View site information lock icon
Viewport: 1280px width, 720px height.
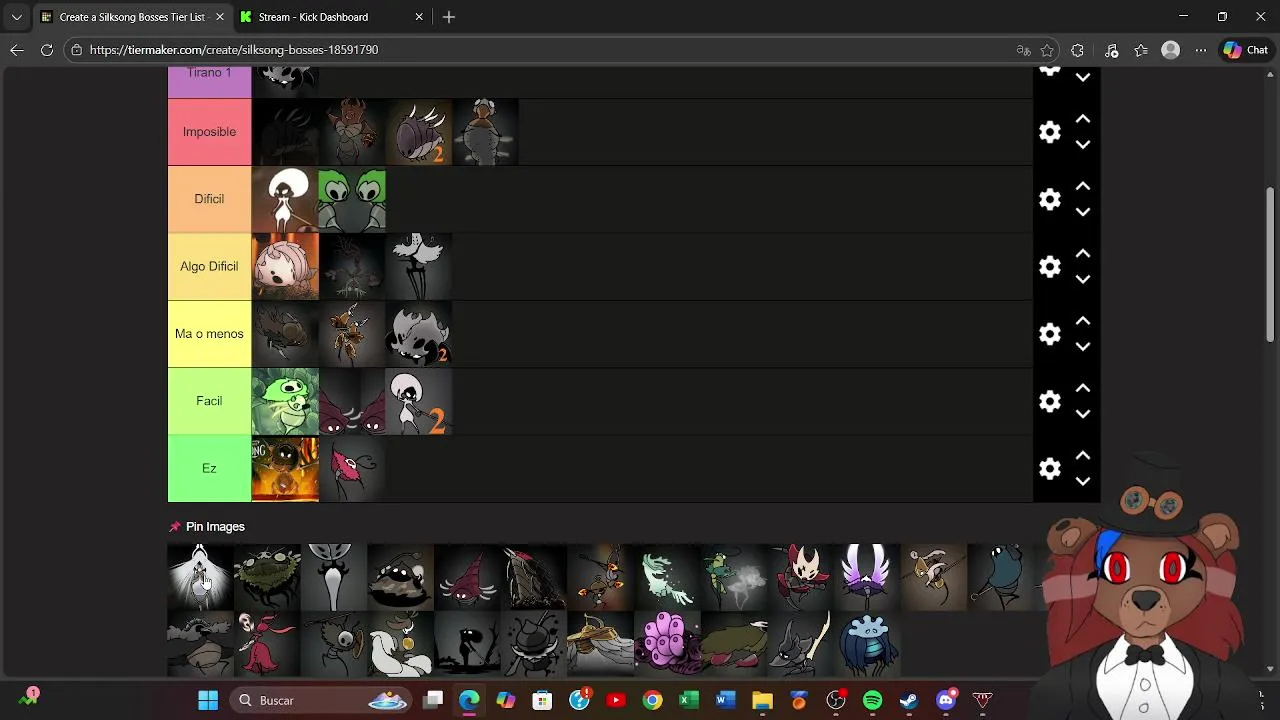(77, 50)
